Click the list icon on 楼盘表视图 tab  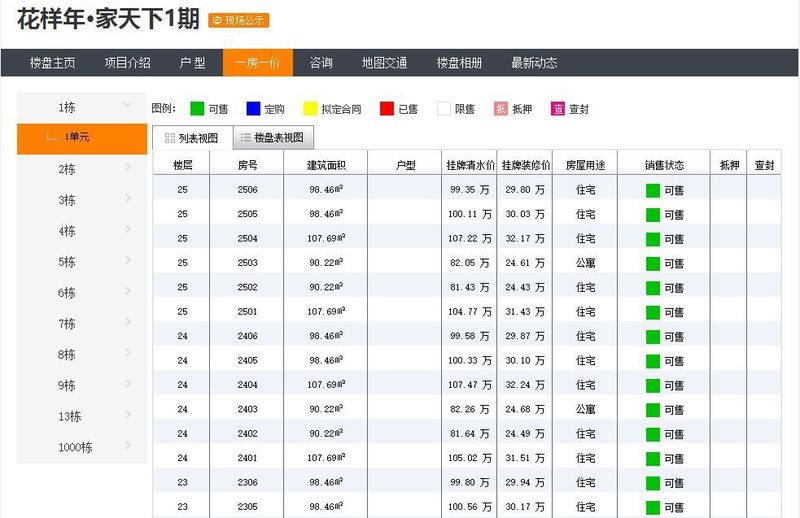click(x=245, y=138)
